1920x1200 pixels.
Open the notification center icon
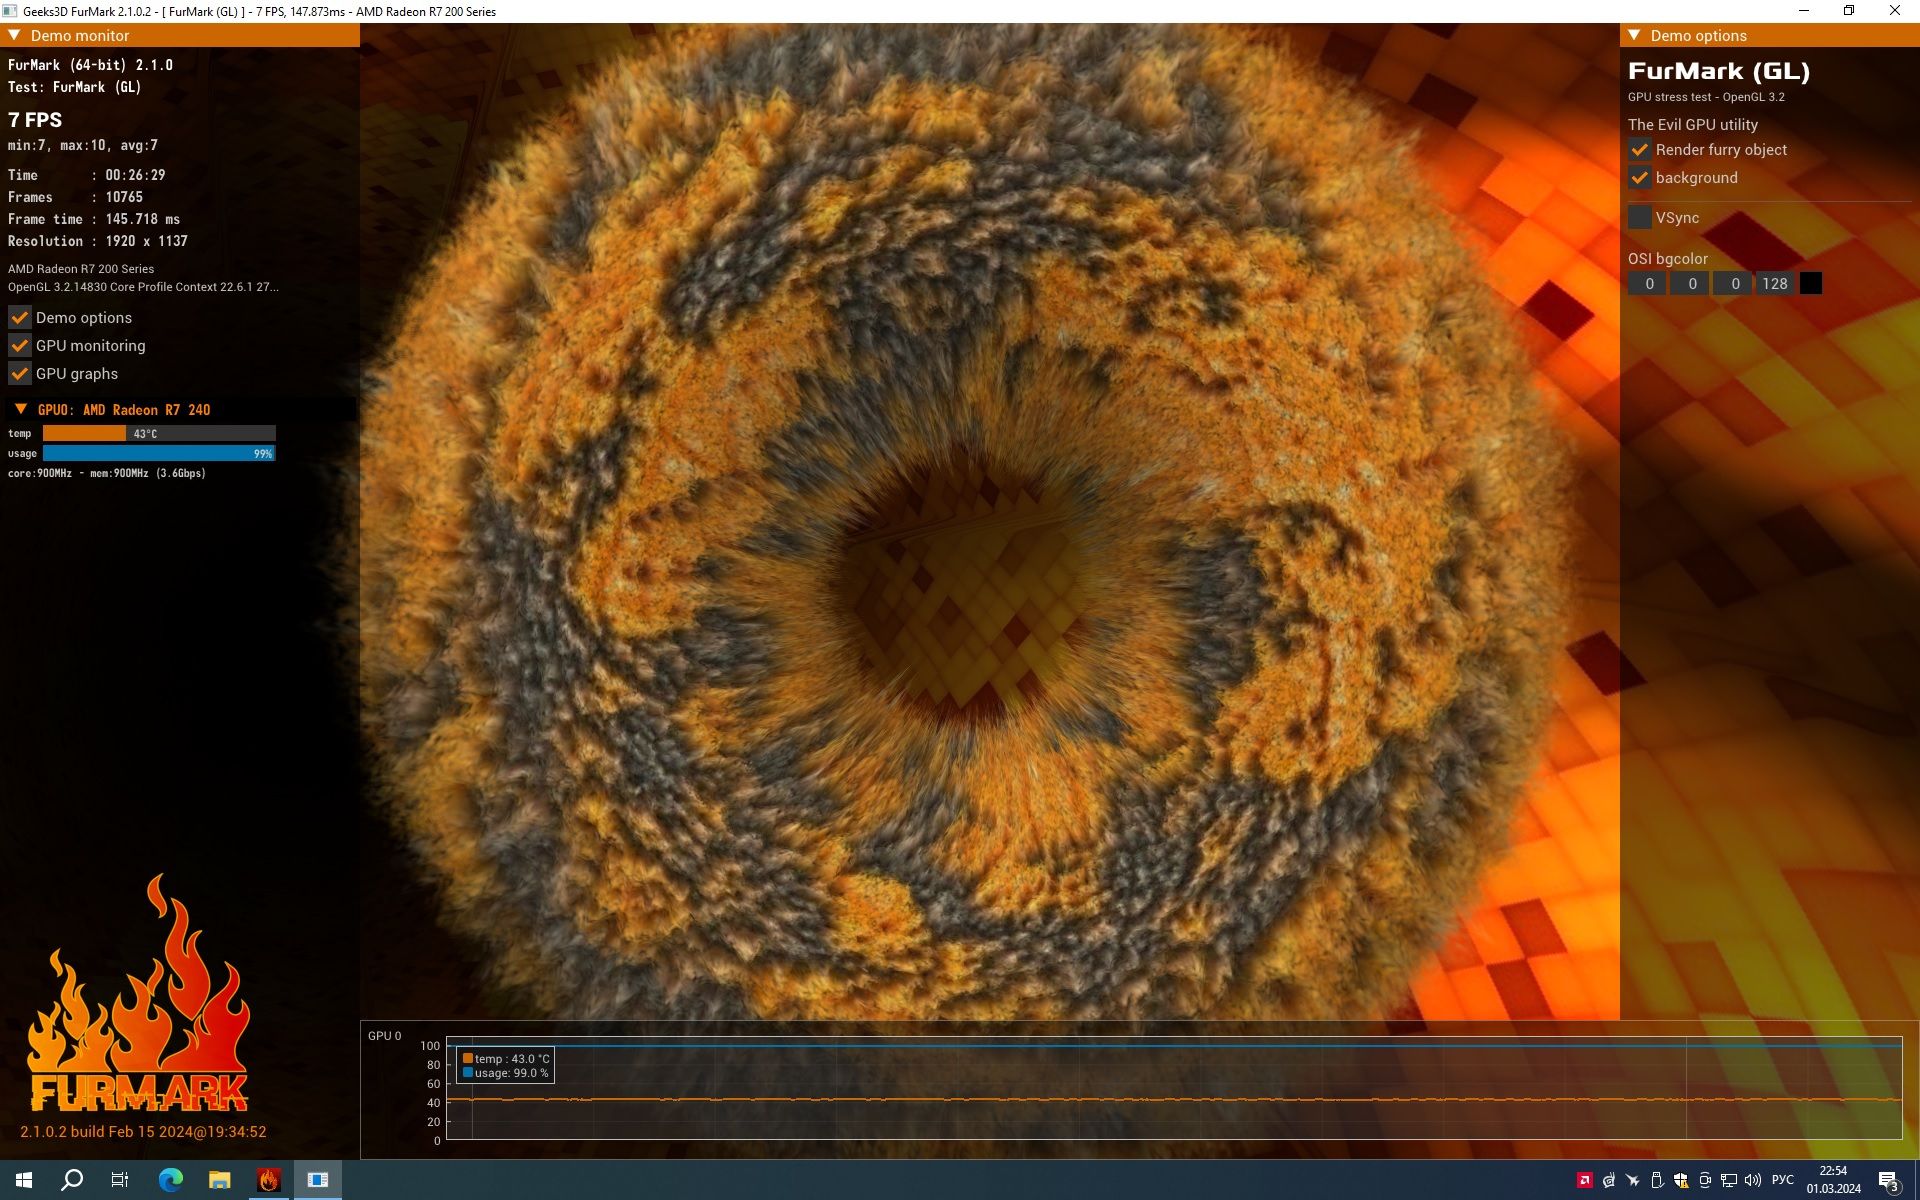pos(1888,1181)
